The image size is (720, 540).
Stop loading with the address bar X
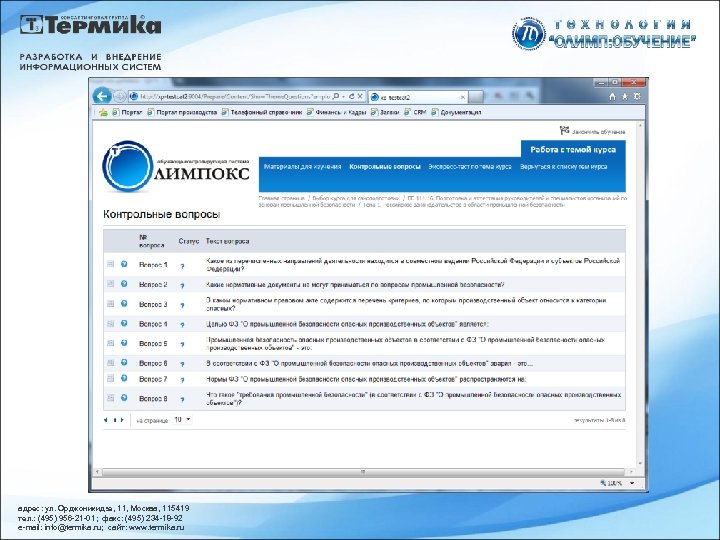pos(360,96)
